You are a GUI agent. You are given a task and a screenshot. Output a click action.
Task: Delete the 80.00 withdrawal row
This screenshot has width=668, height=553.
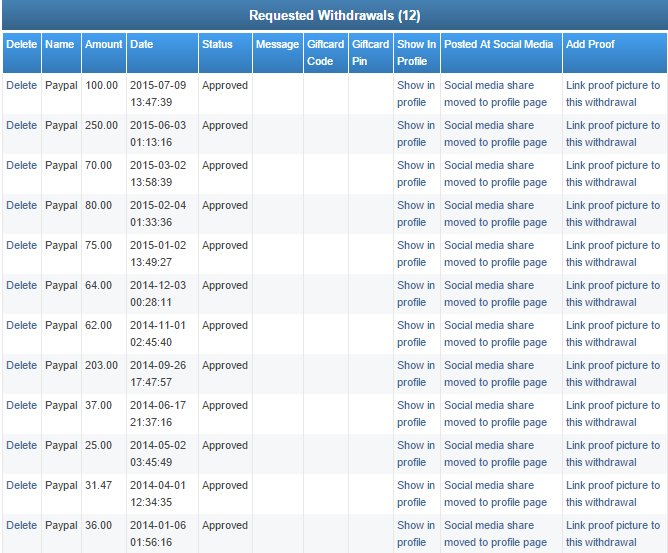[22, 205]
